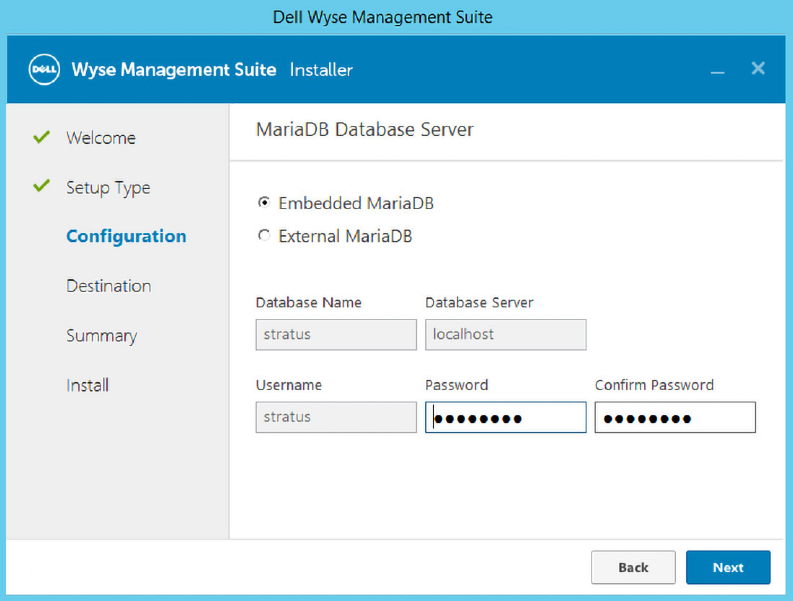Jump to the Destination step
The image size is (793, 601).
click(109, 286)
